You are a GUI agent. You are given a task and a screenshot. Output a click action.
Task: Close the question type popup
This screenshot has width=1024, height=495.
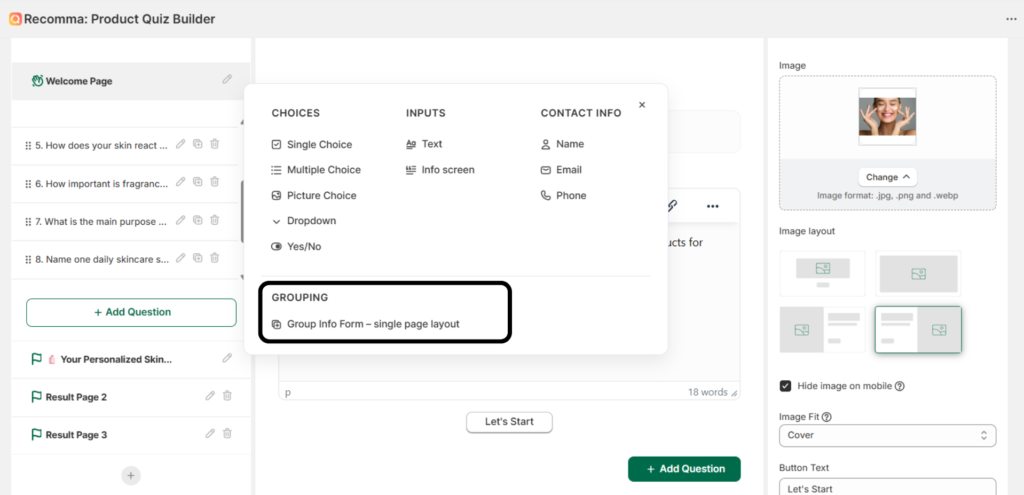coord(642,105)
